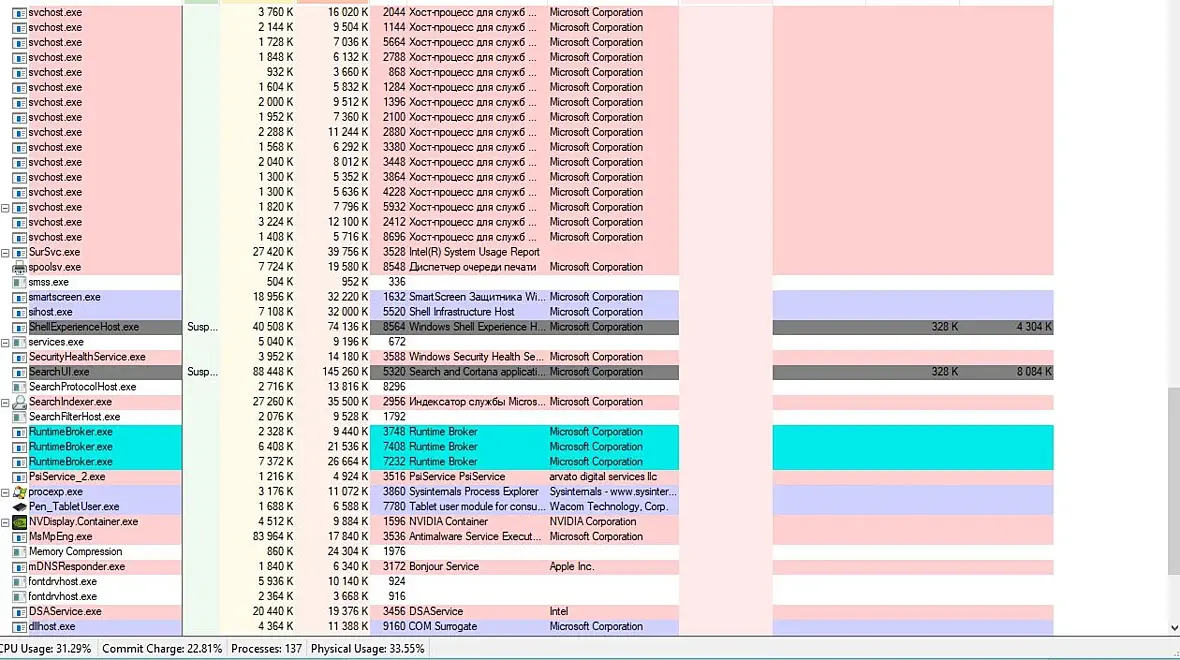Collapse the SearchIndexer.exe tree node
Screen dimensions: 1180x660
click(5, 403)
